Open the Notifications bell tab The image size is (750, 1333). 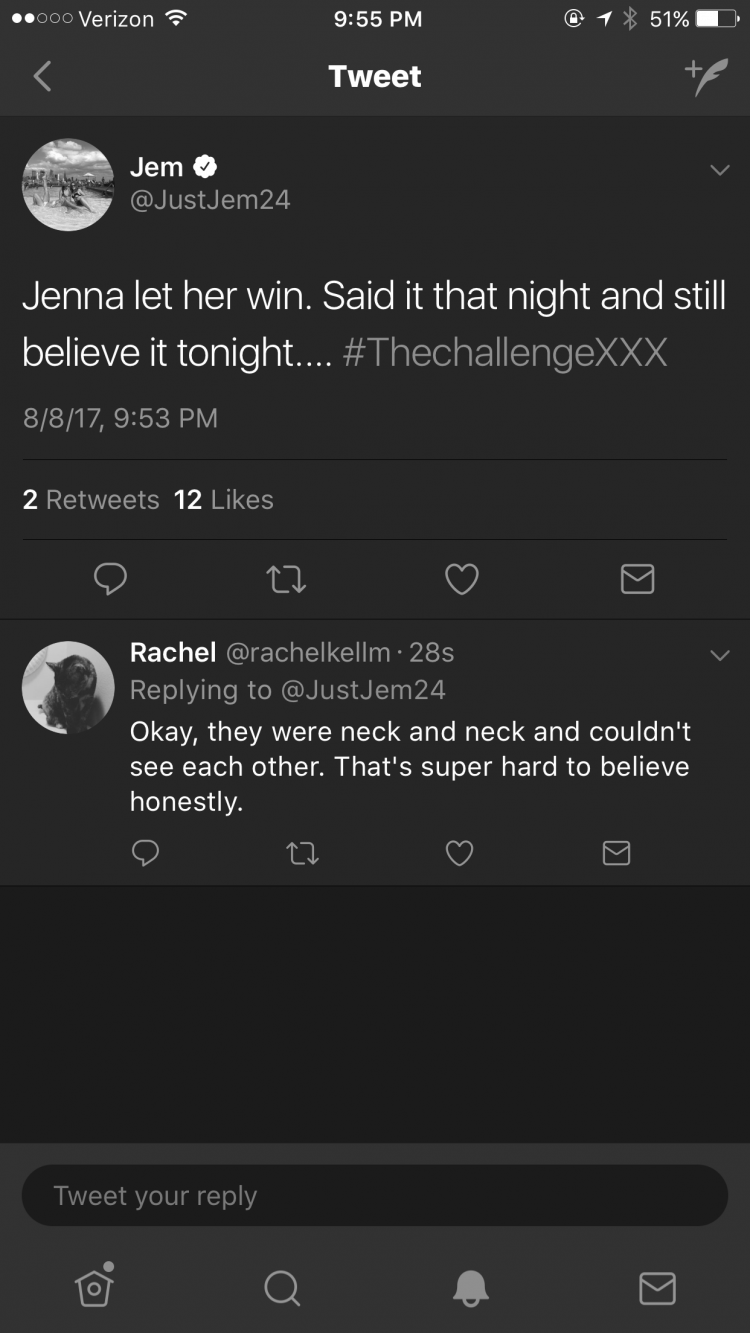click(x=470, y=1288)
